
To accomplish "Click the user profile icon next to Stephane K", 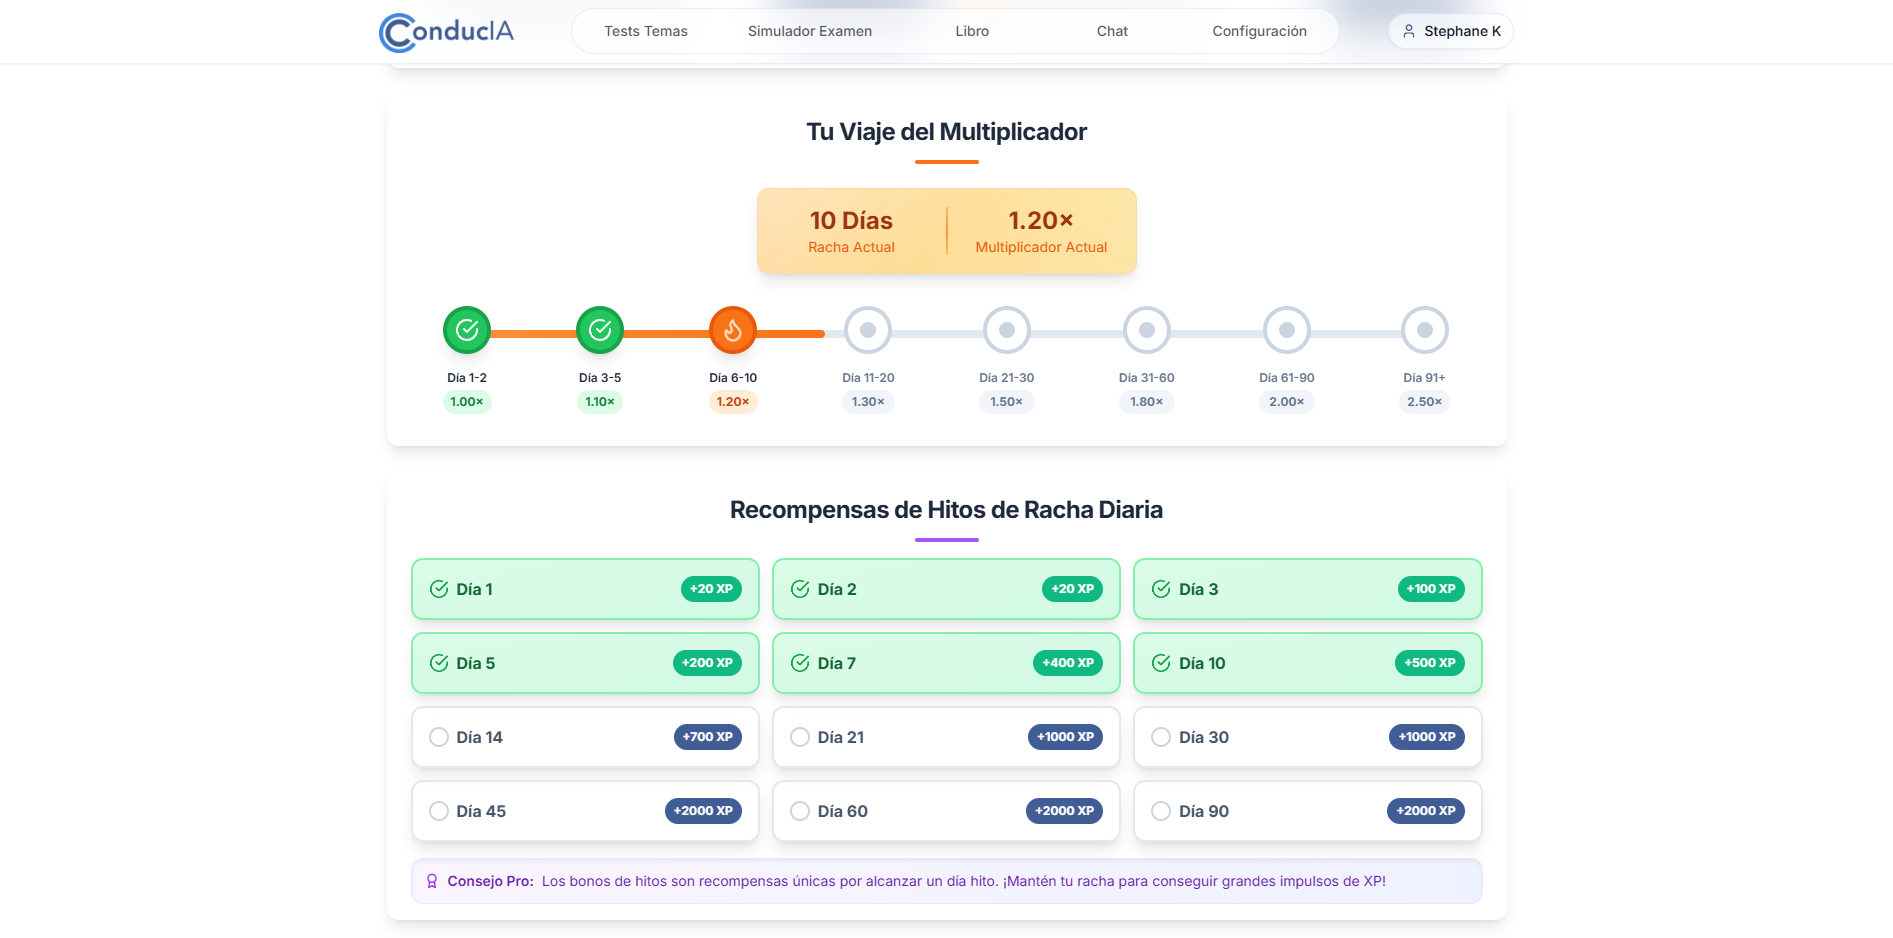I will coord(1407,31).
